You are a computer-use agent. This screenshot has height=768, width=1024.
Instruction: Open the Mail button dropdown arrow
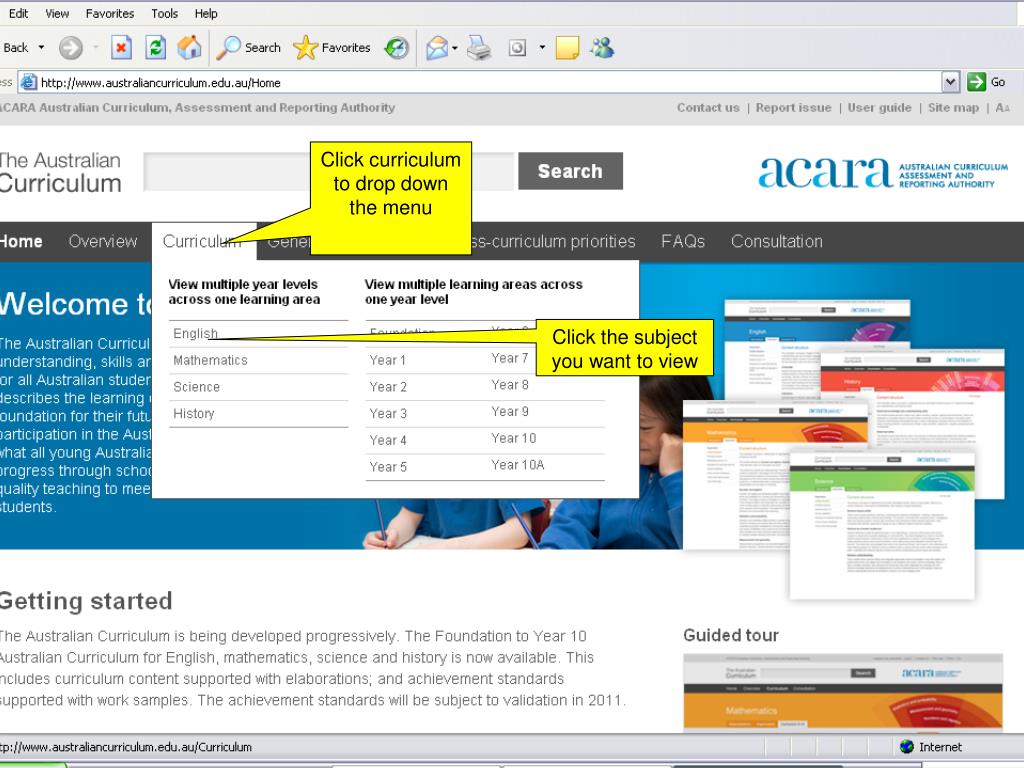tap(455, 48)
